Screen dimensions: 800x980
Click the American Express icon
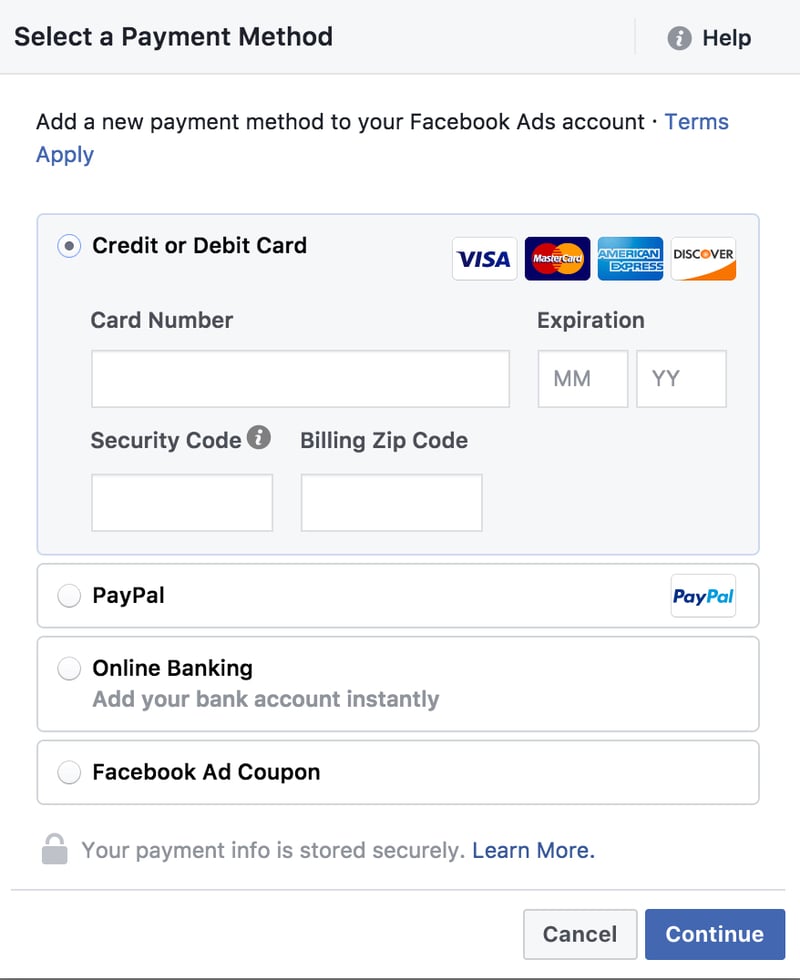tap(630, 259)
